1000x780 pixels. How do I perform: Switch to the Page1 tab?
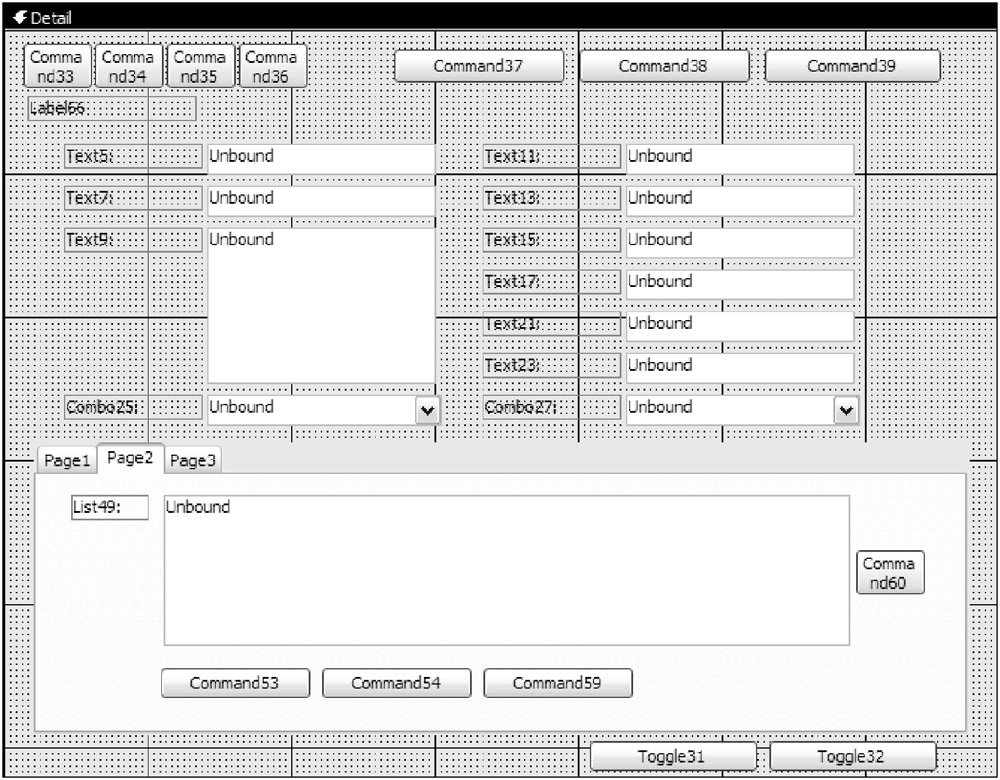click(x=67, y=461)
